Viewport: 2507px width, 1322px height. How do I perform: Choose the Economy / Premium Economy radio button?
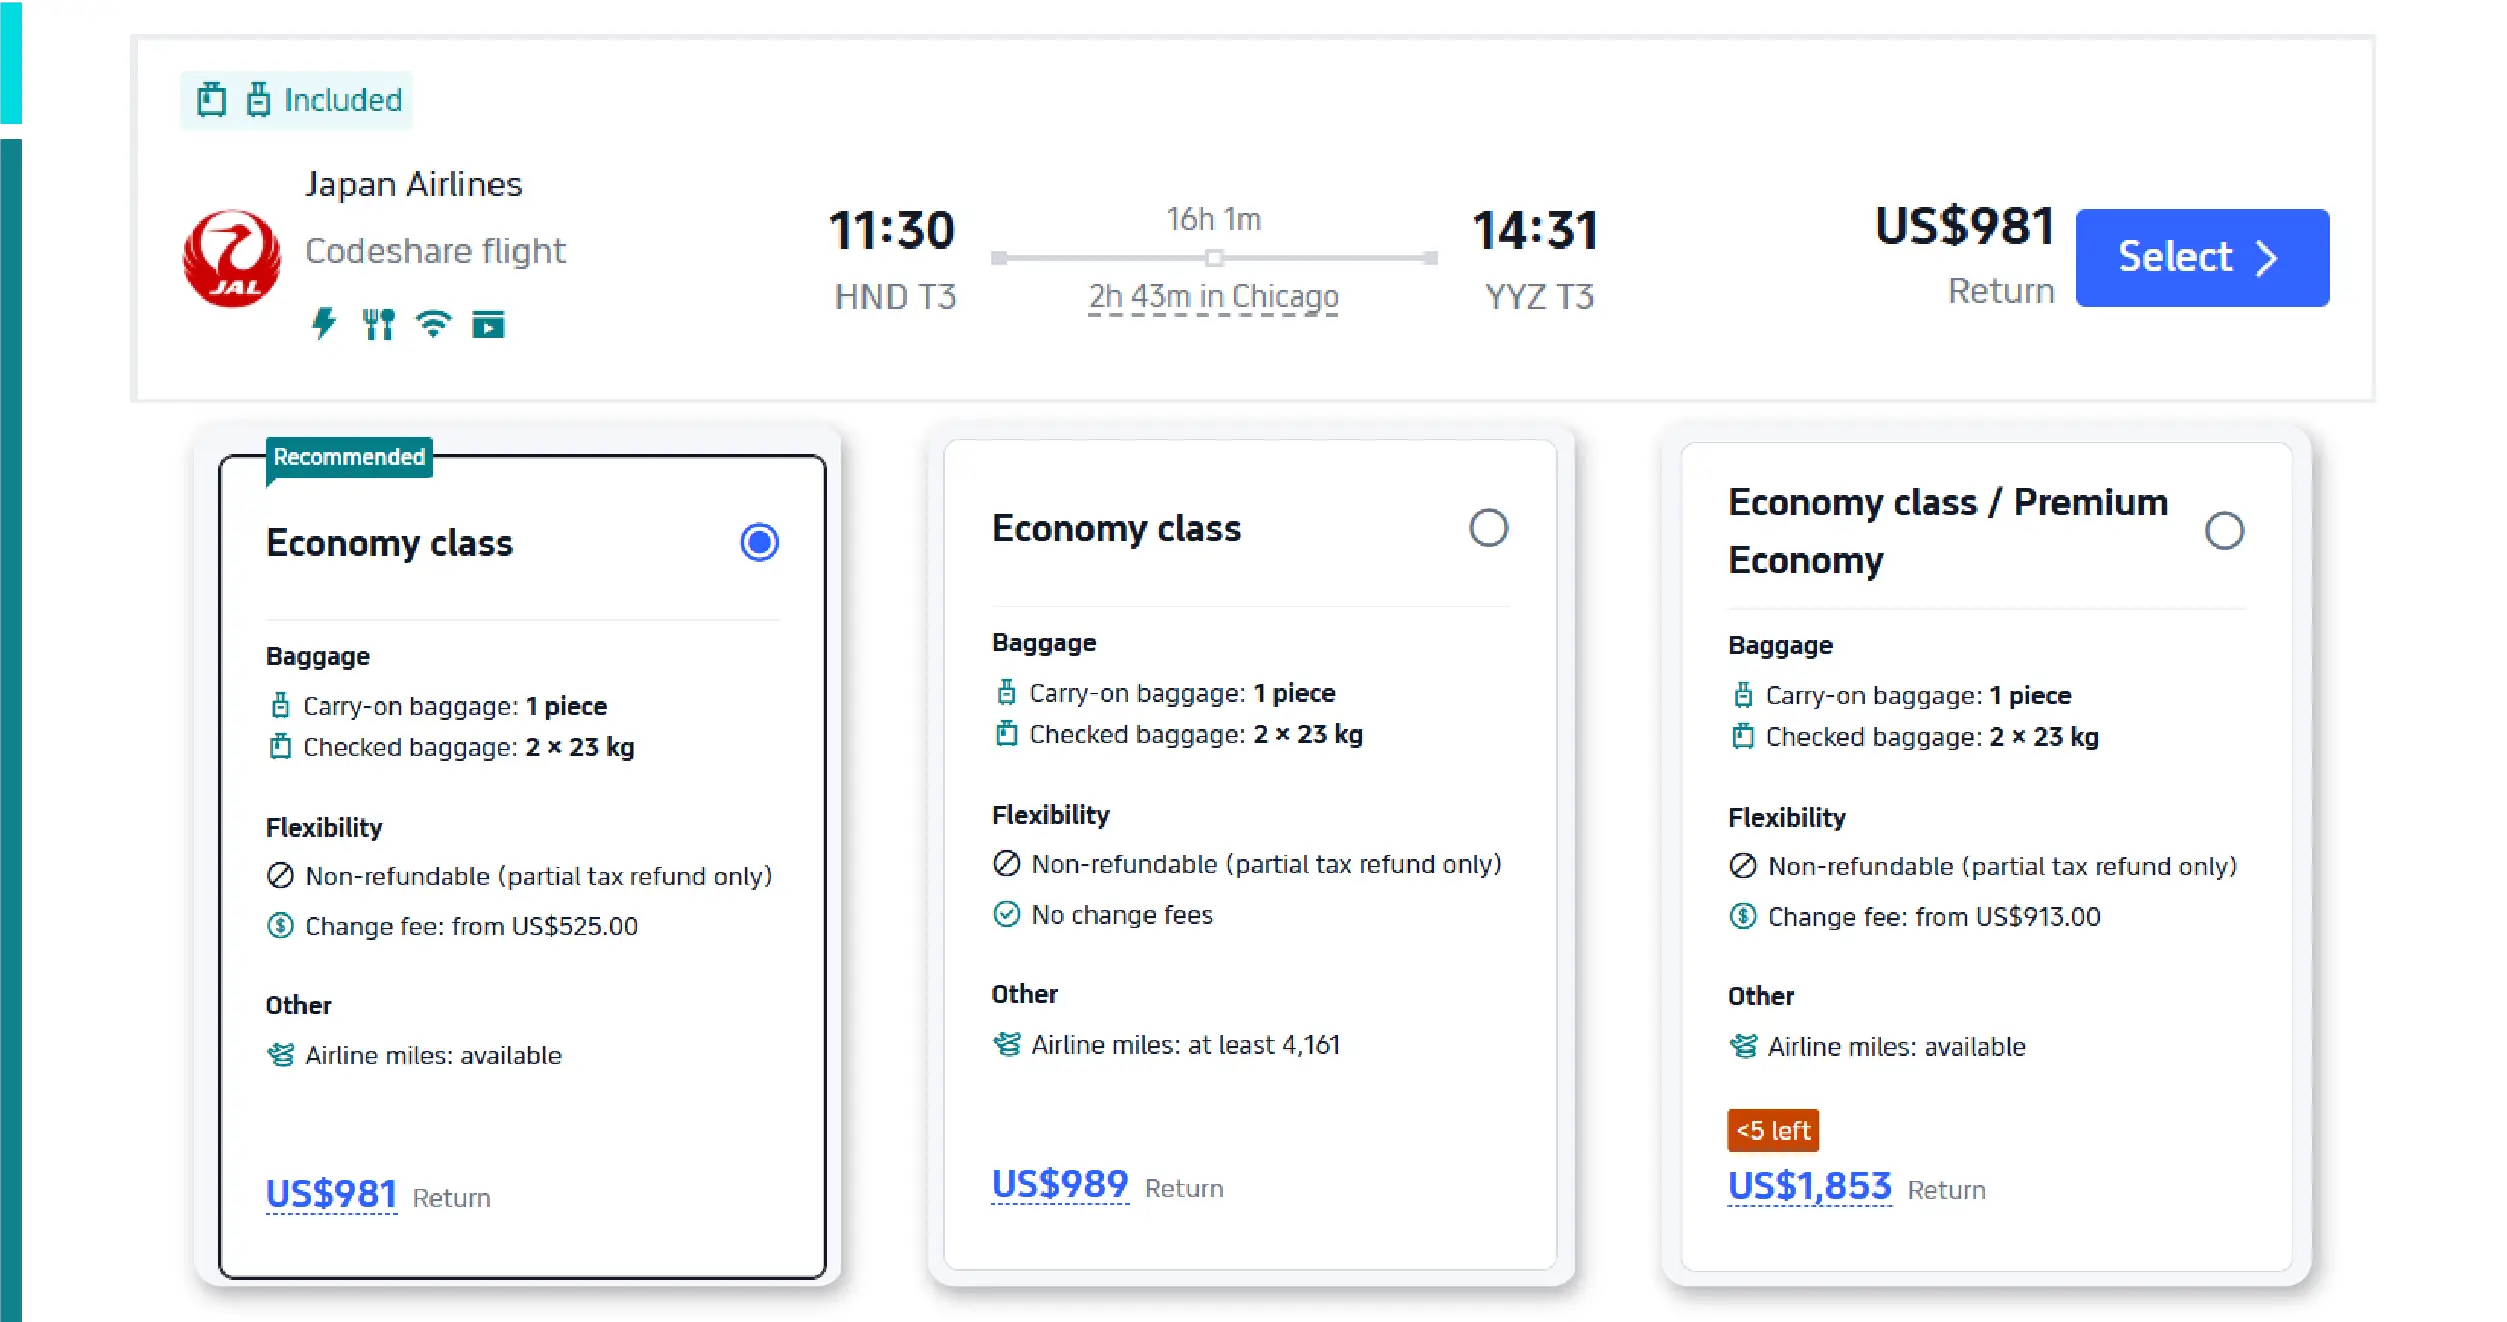[2224, 531]
